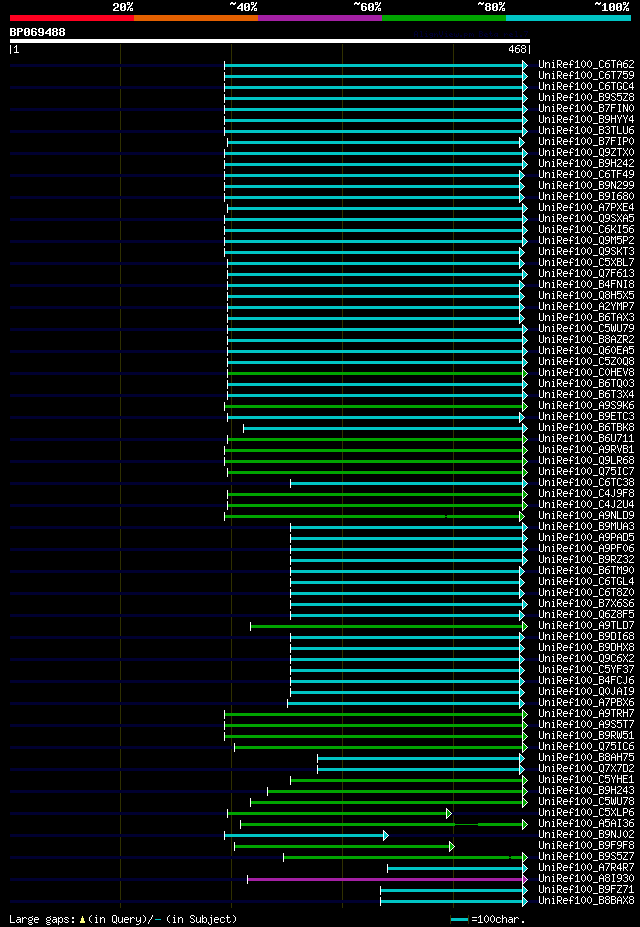640x927 pixels.
Task: Open the UniRef100_B9N299 hit label
Action: (586, 186)
